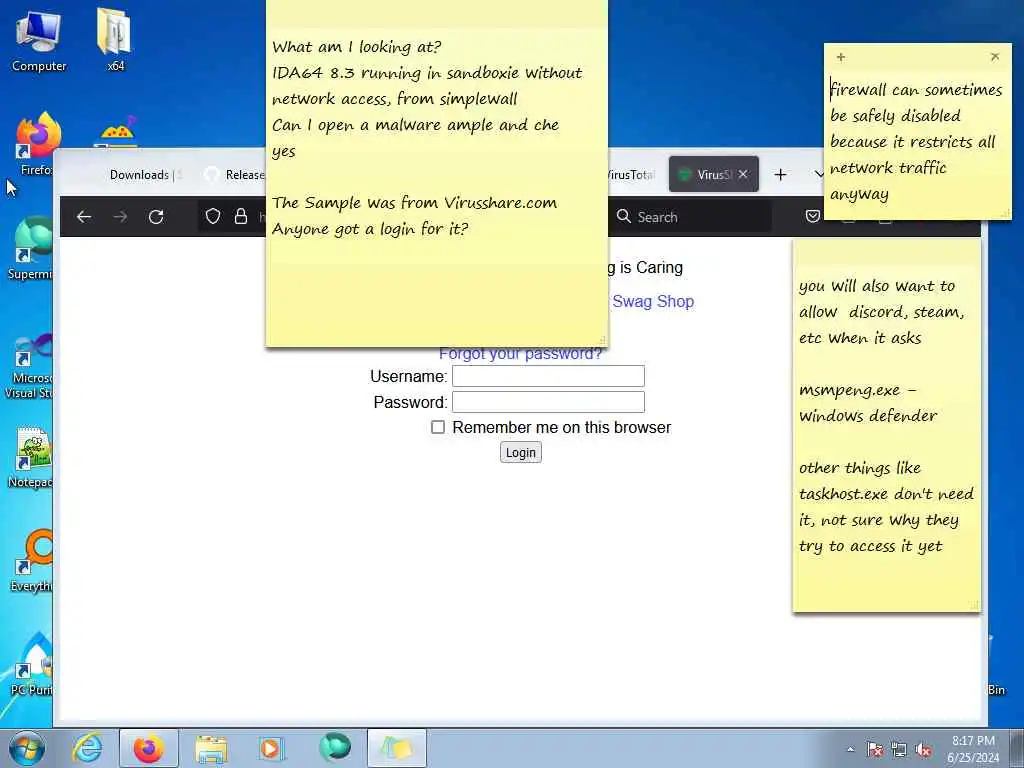Switch to the Releases tab
The height and width of the screenshot is (768, 1024).
pos(232,174)
